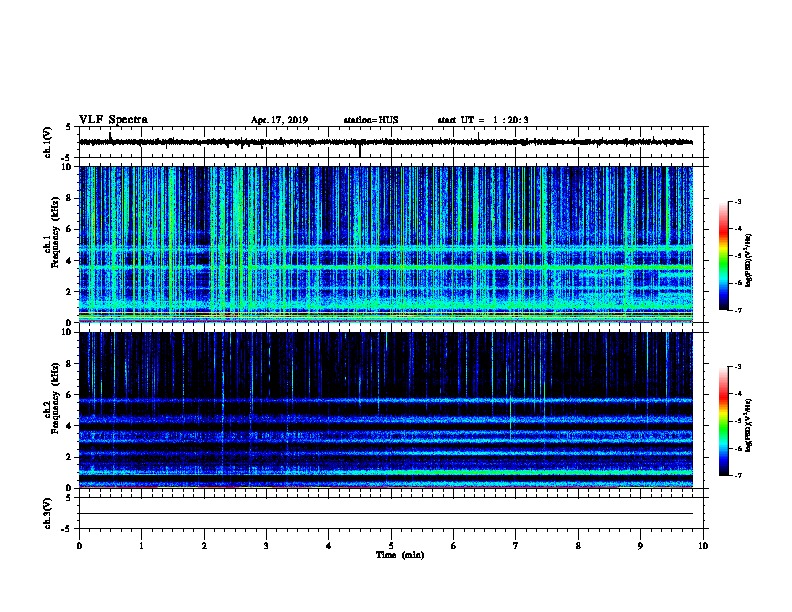Click the ch.1 color scale bar
The image size is (792, 612).
click(x=723, y=256)
